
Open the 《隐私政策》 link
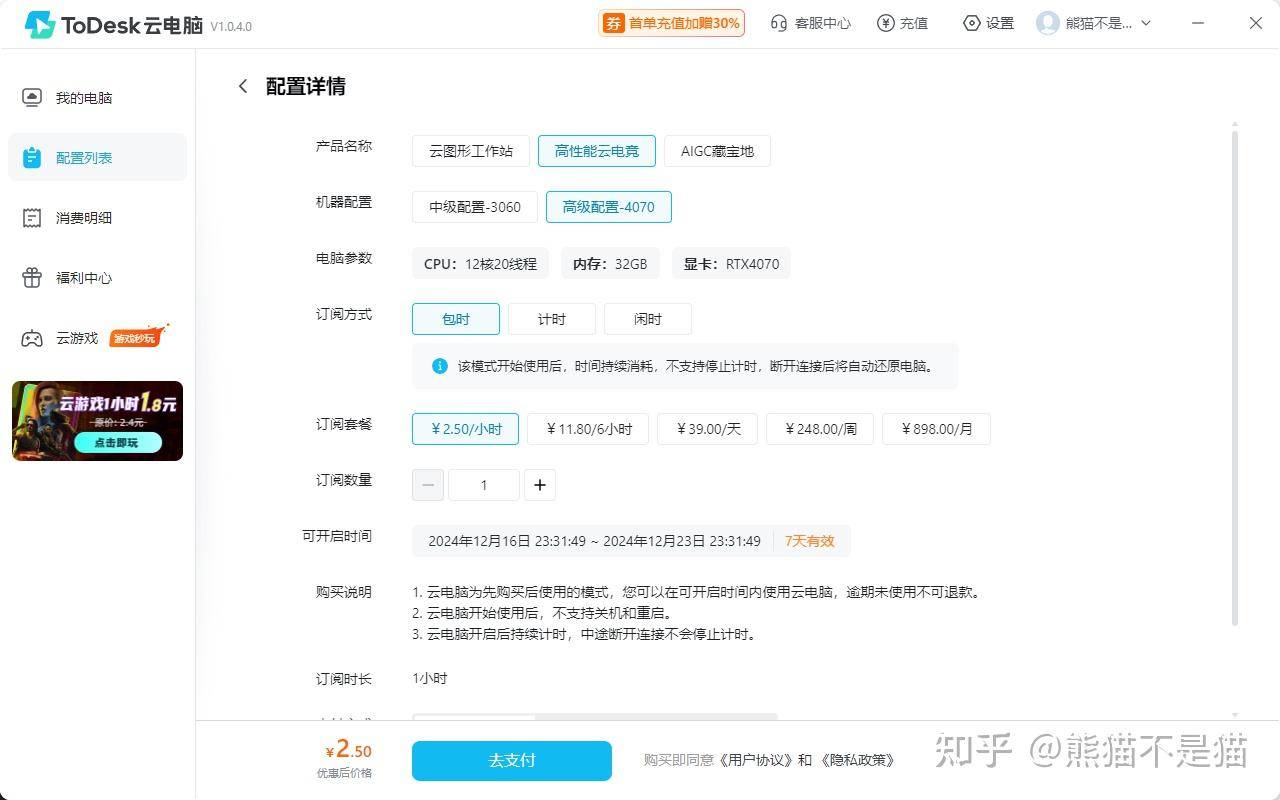pos(856,760)
